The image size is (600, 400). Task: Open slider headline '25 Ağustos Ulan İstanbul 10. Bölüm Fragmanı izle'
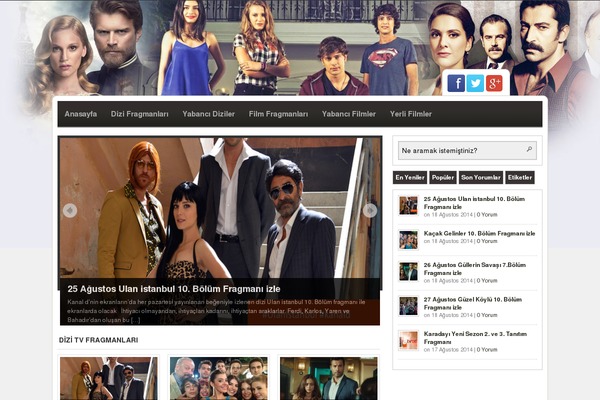[174, 289]
